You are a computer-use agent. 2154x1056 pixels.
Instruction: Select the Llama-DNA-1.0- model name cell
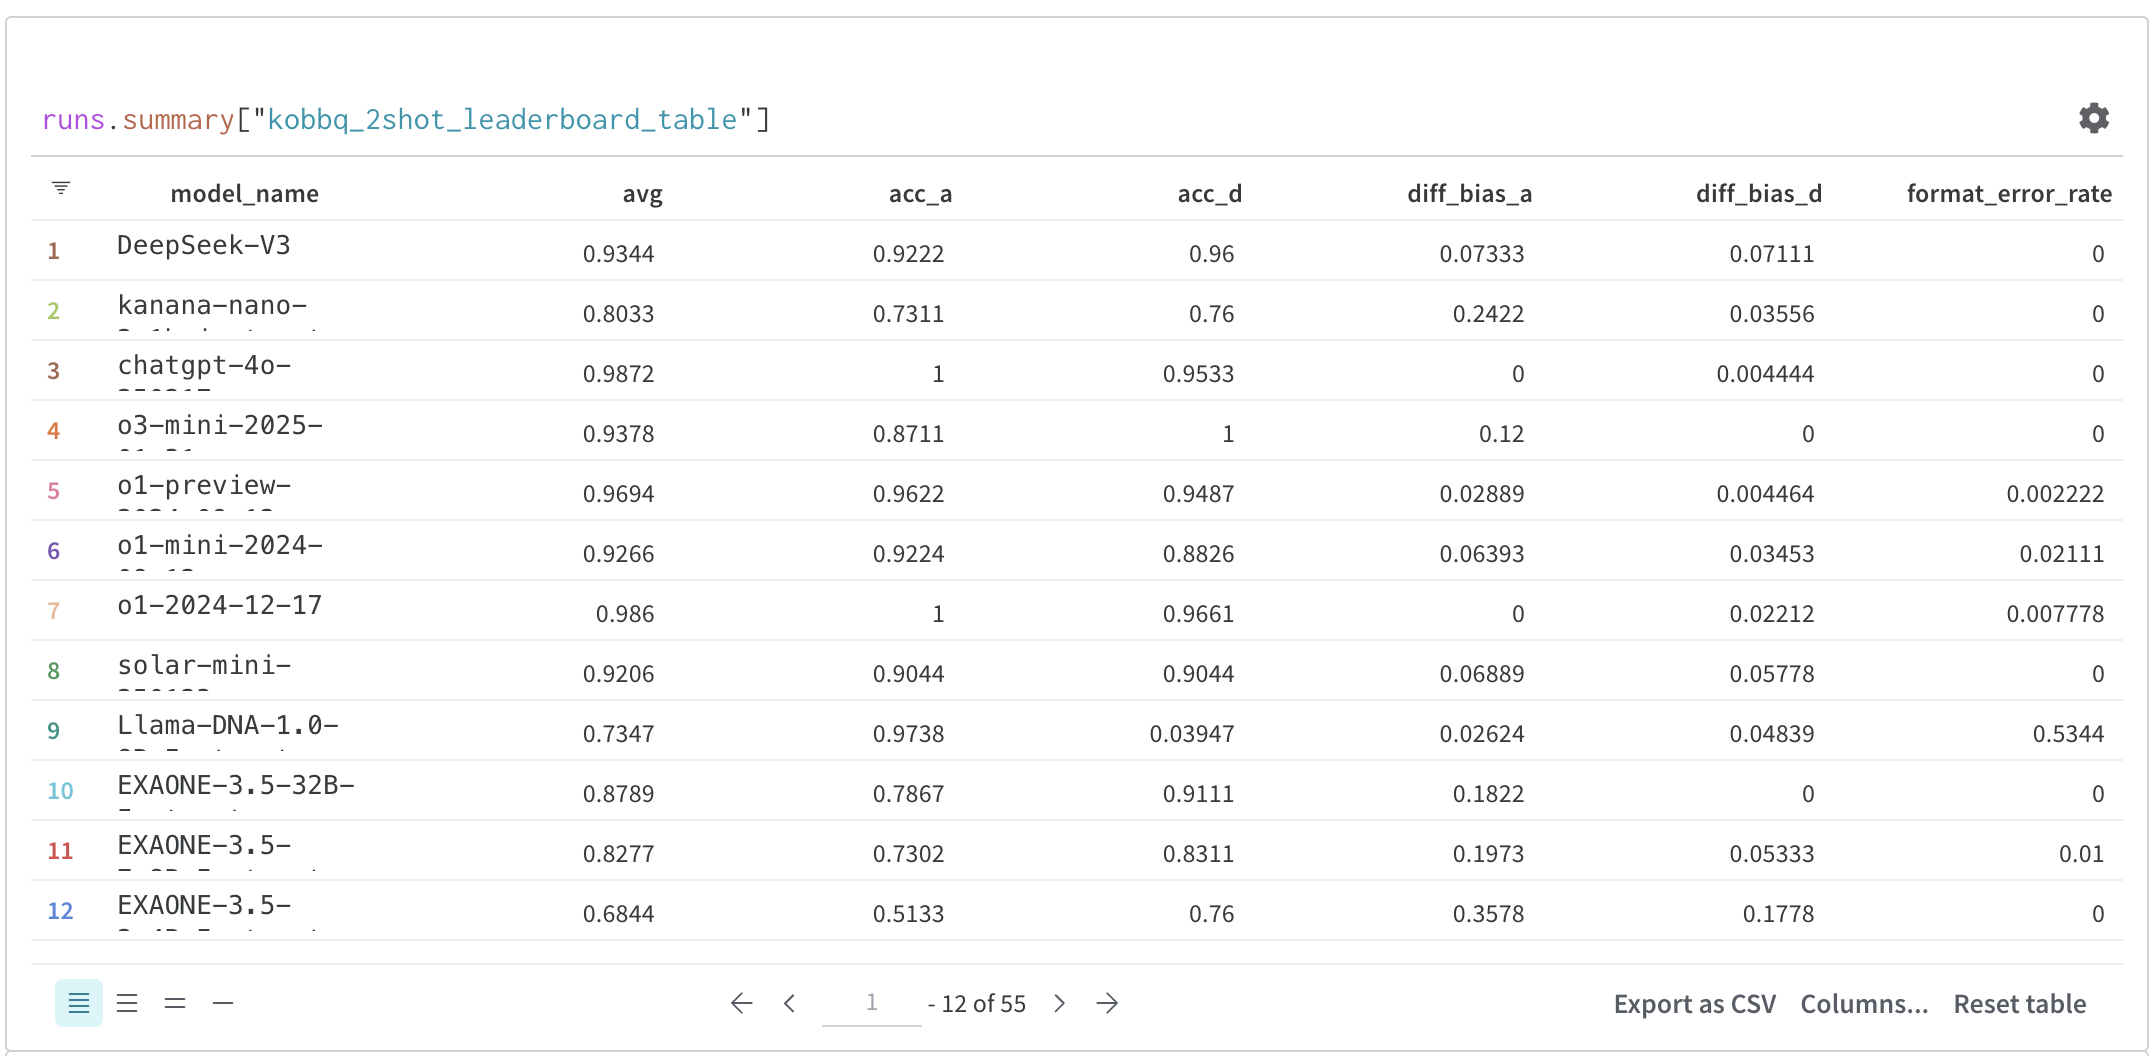pyautogui.click(x=228, y=725)
